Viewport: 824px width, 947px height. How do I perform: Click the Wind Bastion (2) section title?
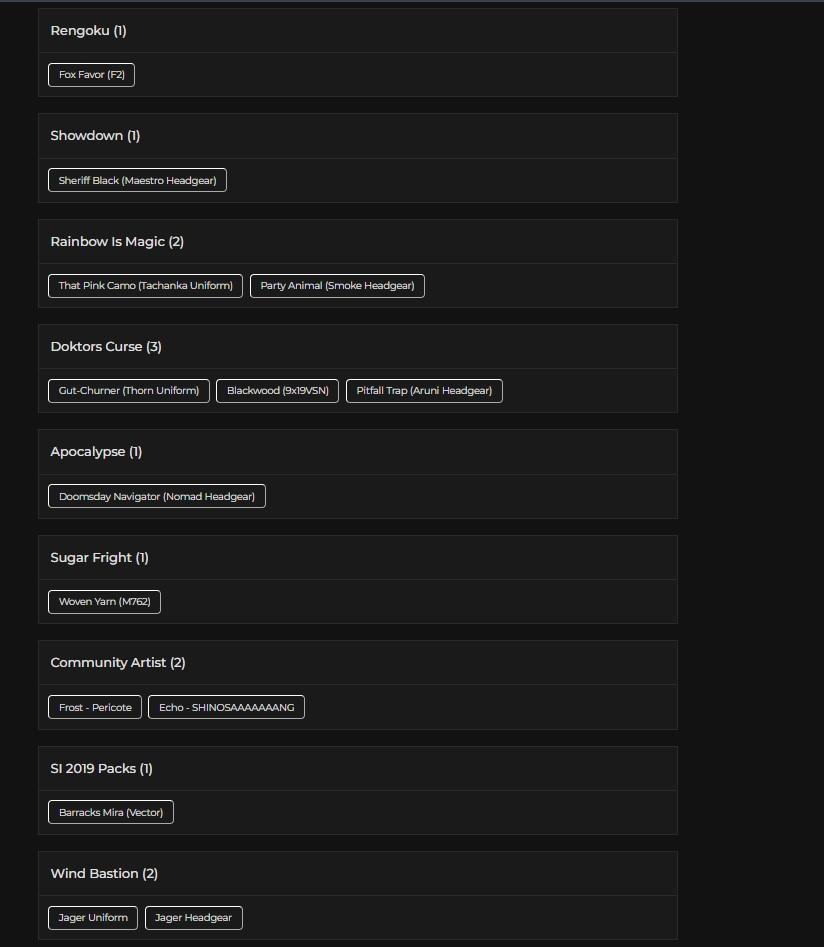[104, 874]
